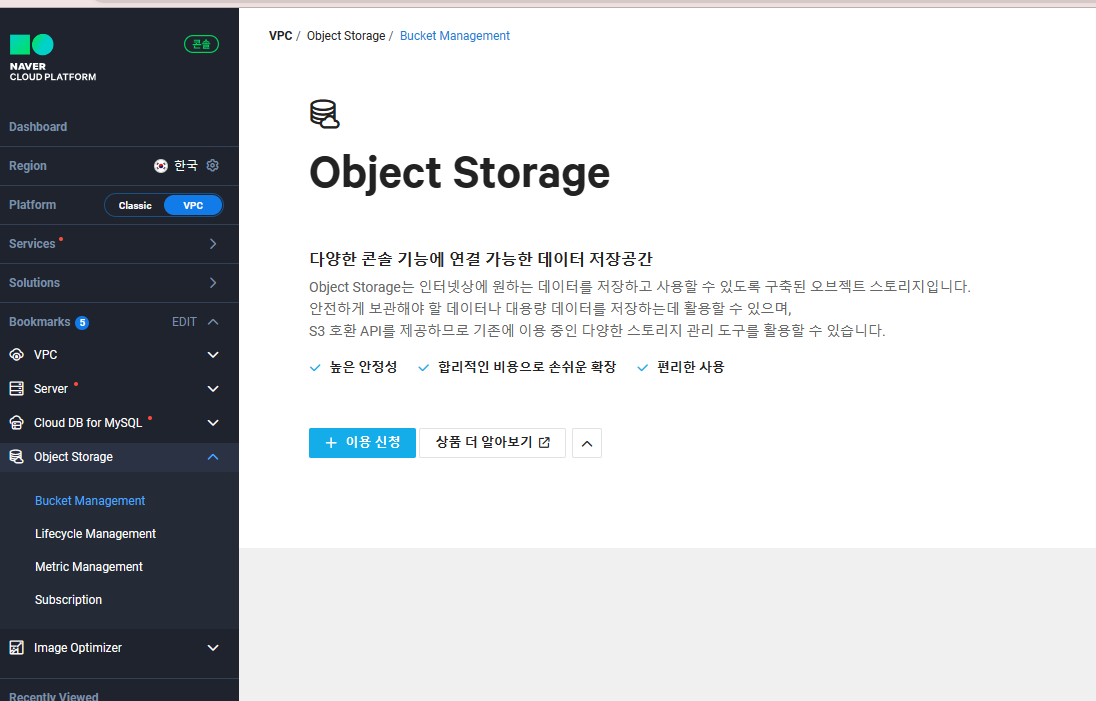Expand the VPC bookmark chevron

click(213, 355)
